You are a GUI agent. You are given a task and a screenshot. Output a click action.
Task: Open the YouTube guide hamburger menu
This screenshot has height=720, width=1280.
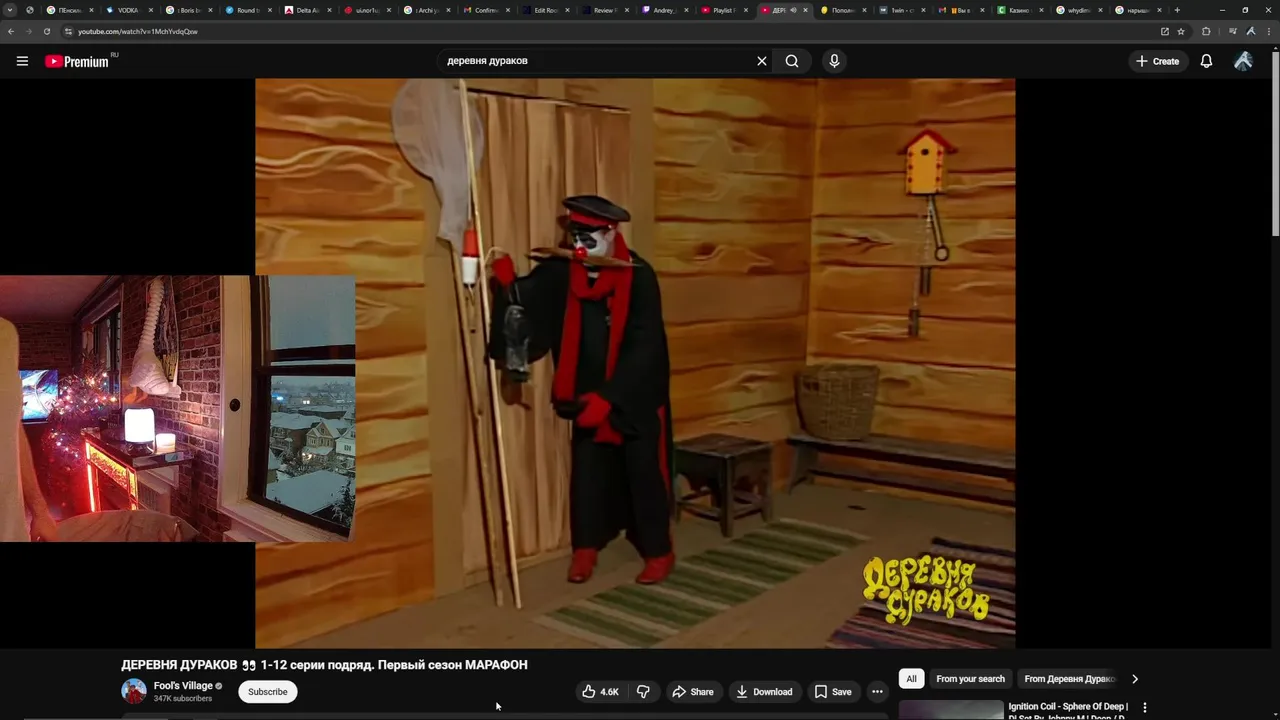pos(22,61)
